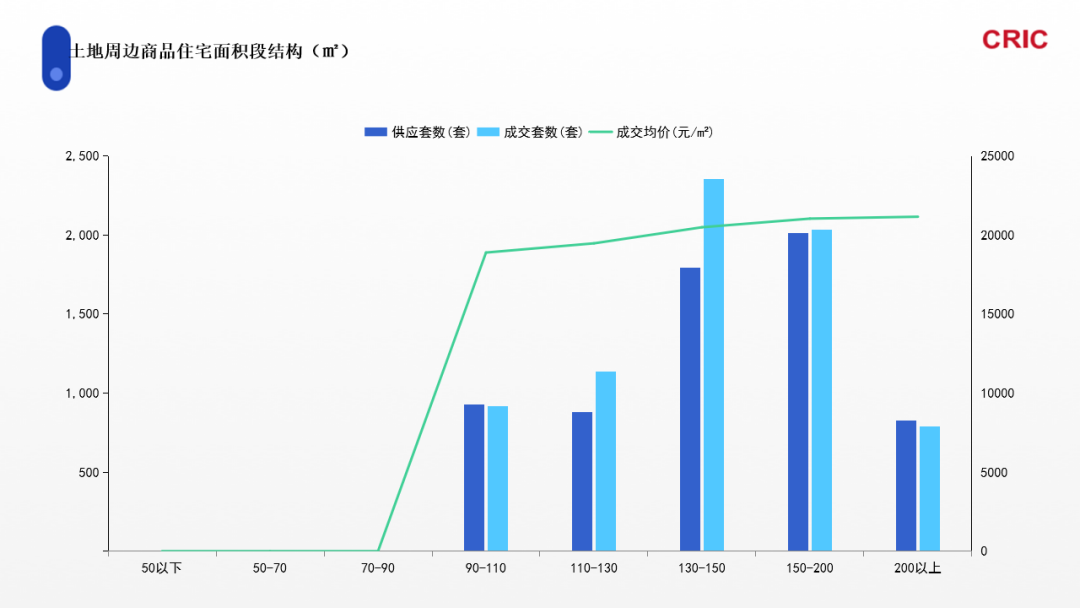Select the 110-130 light blue transaction bar
This screenshot has width=1080, height=608.
tap(606, 461)
